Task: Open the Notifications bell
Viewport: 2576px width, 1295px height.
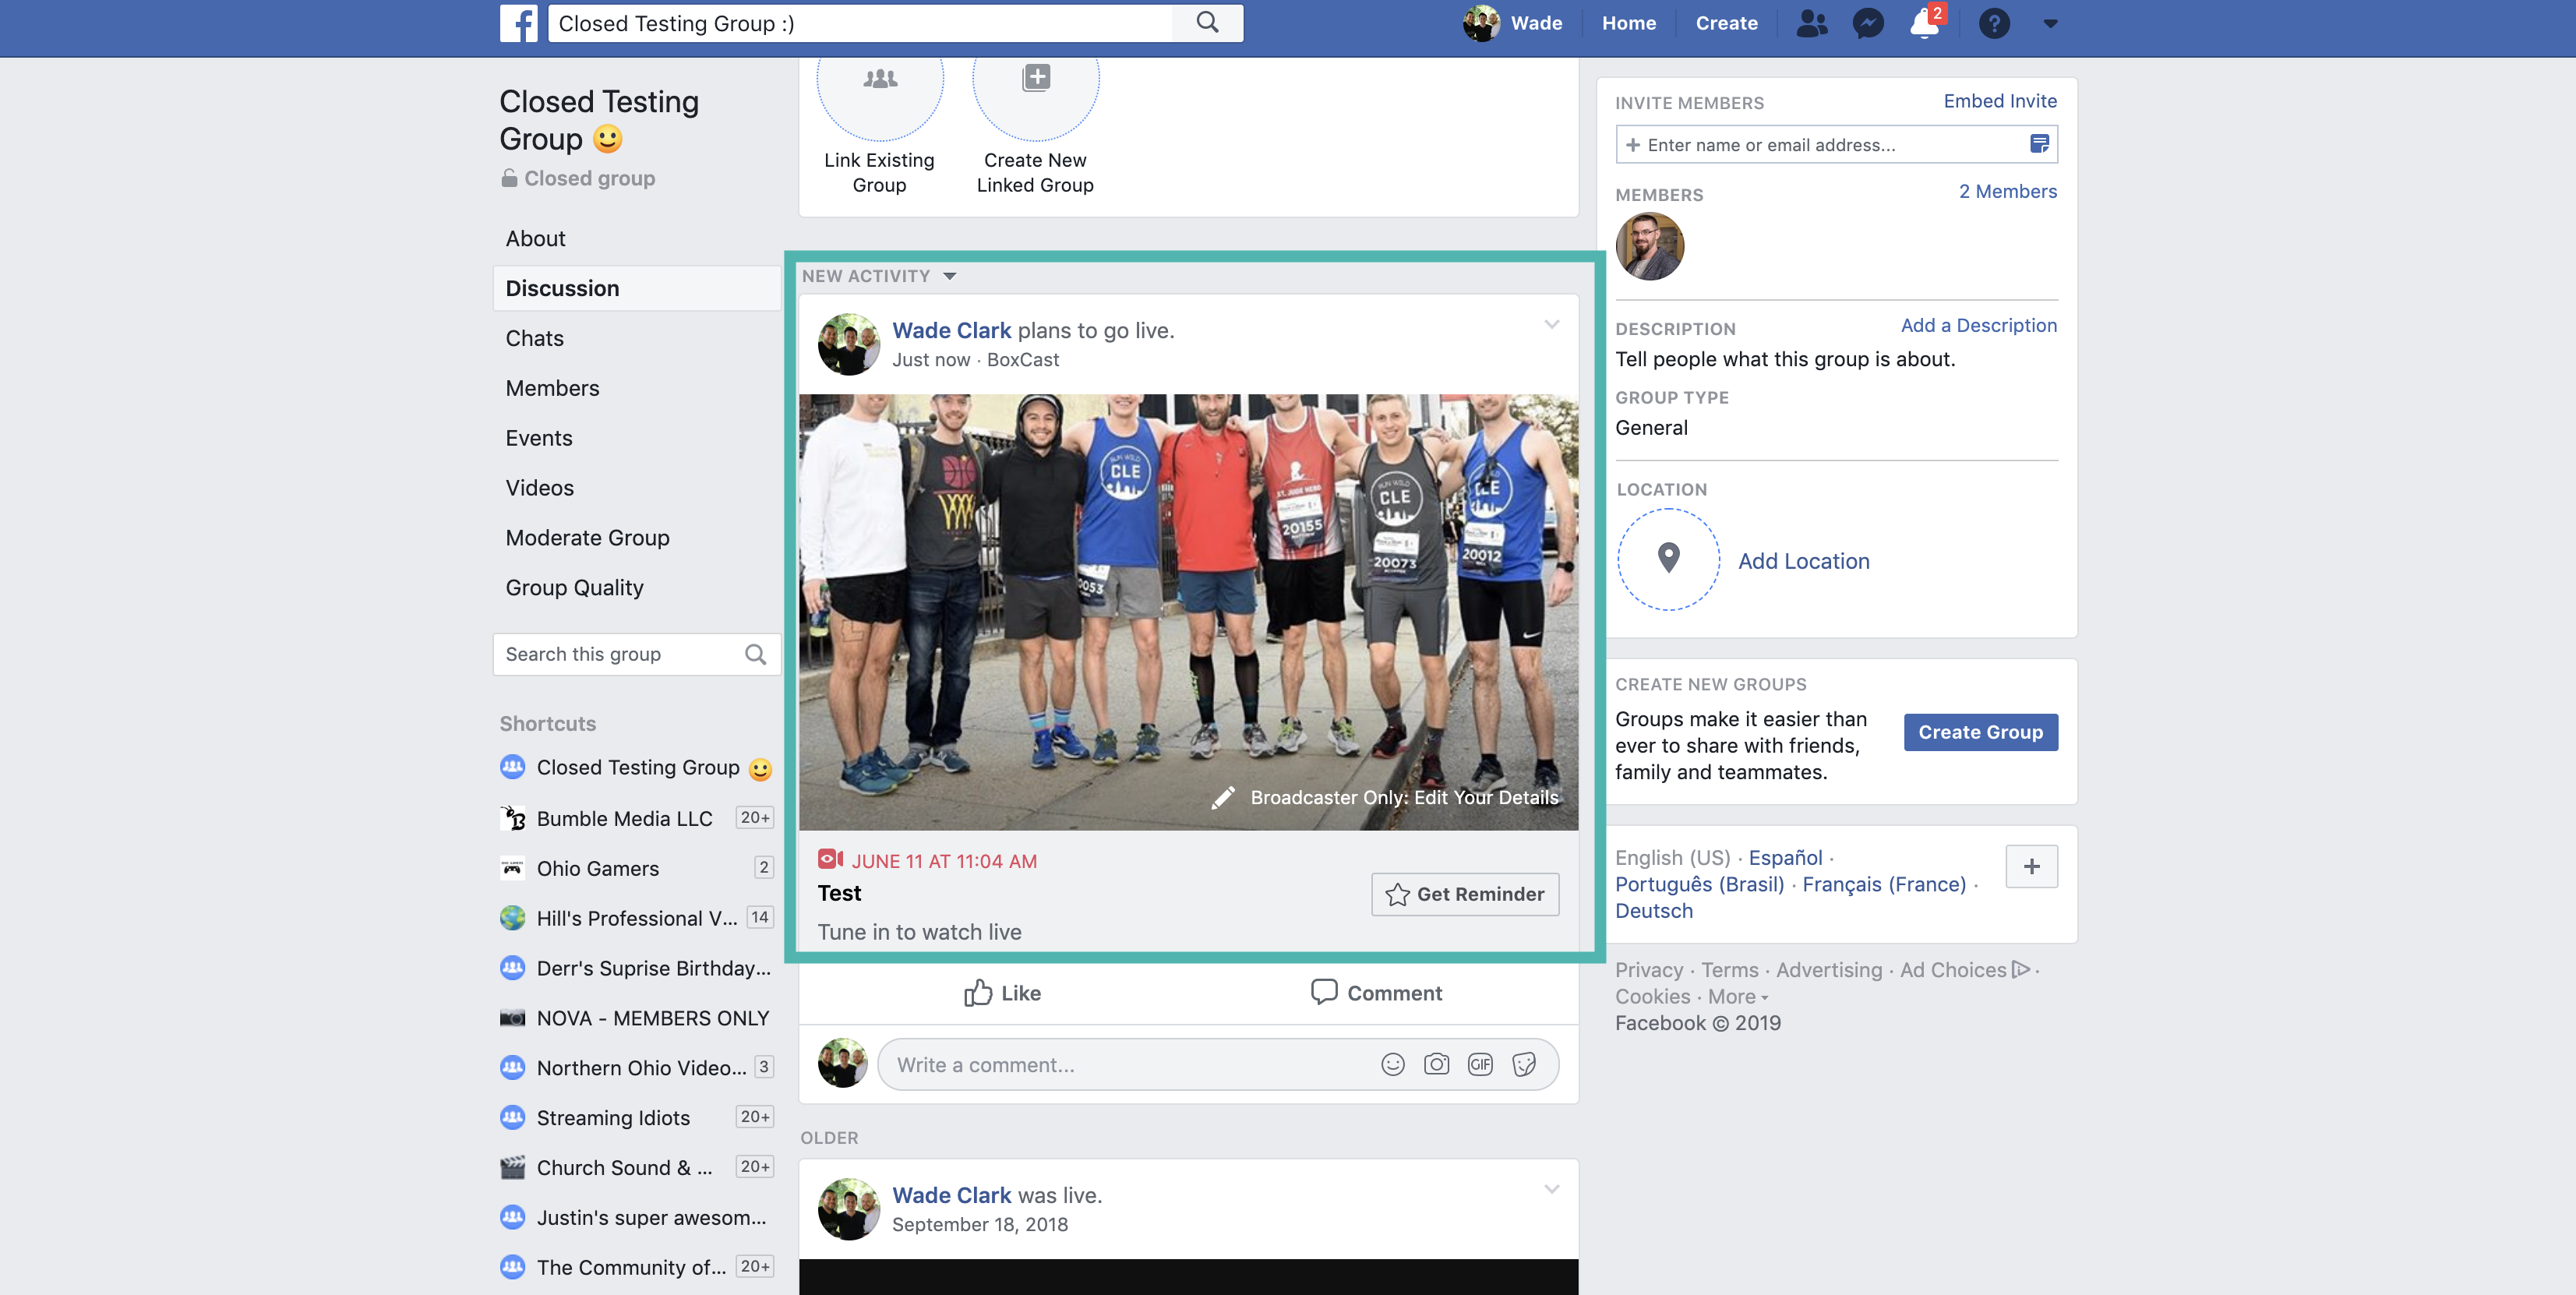Action: click(1923, 23)
